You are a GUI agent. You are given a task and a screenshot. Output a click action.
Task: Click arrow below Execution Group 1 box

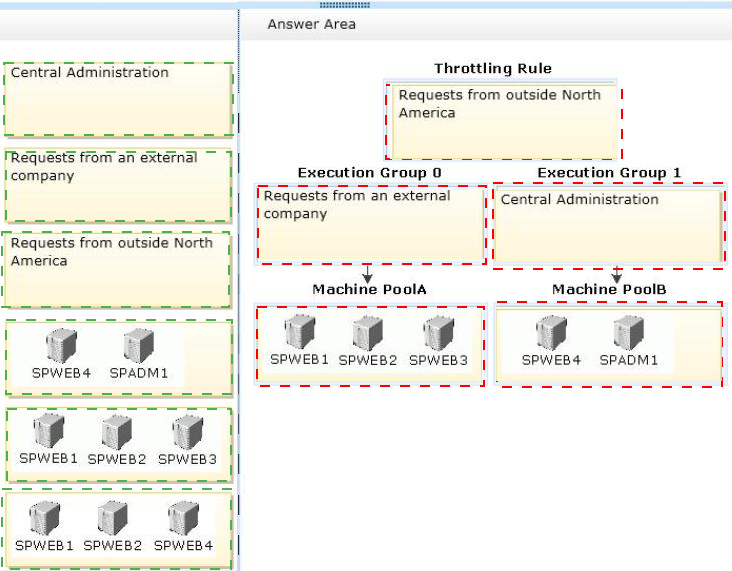(617, 274)
